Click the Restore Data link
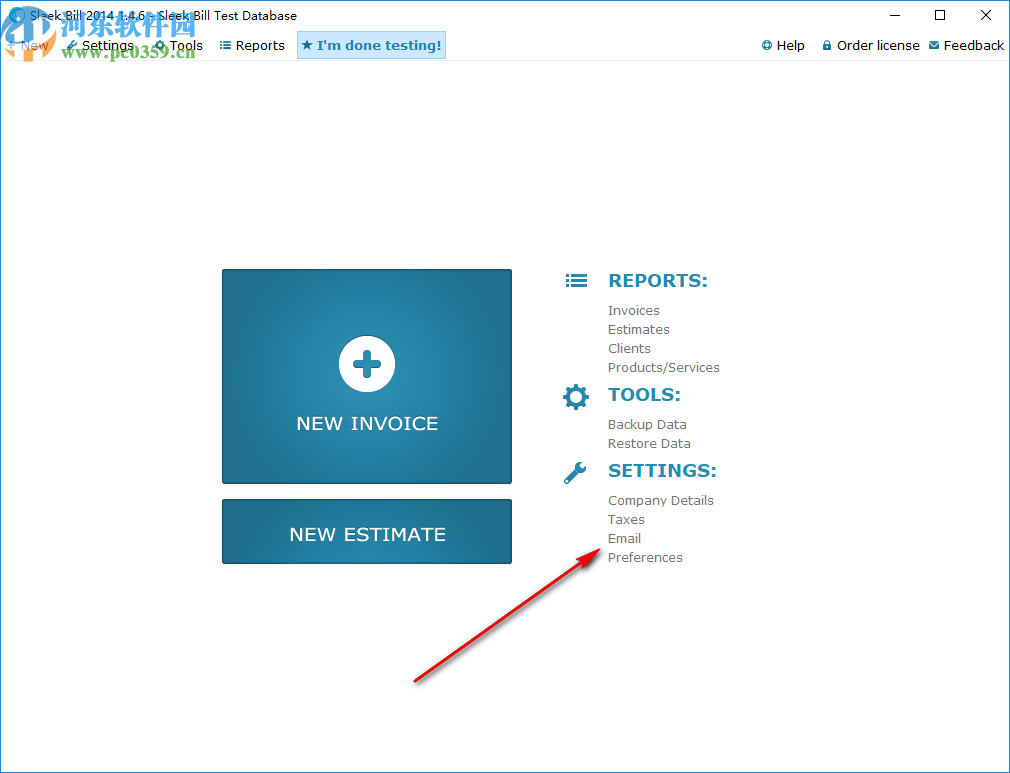The height and width of the screenshot is (773, 1010). (649, 443)
